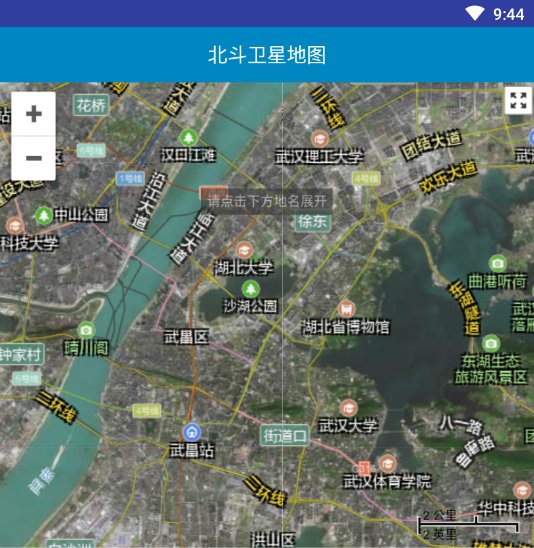Tap the 湖北大学 graduation cap icon
The width and height of the screenshot is (534, 548).
[x=244, y=250]
